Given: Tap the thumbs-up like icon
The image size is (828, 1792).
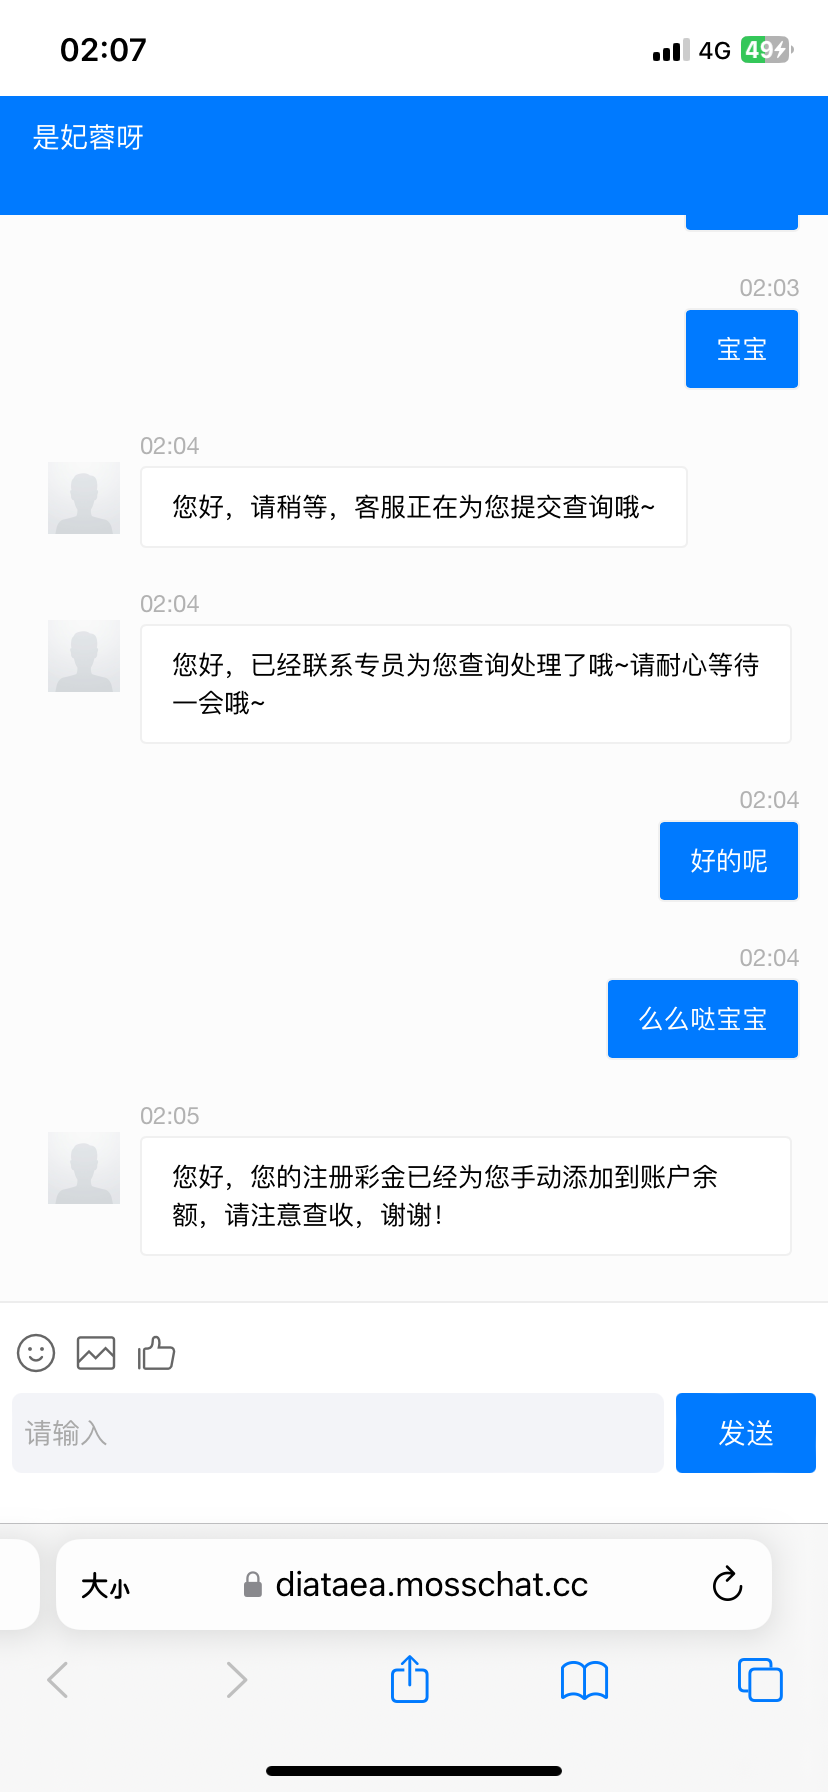Looking at the screenshot, I should click(156, 1353).
